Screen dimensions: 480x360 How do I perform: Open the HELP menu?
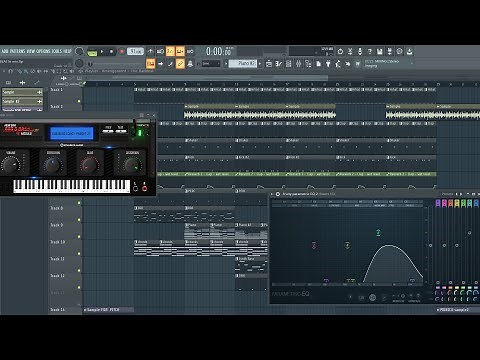click(x=68, y=51)
